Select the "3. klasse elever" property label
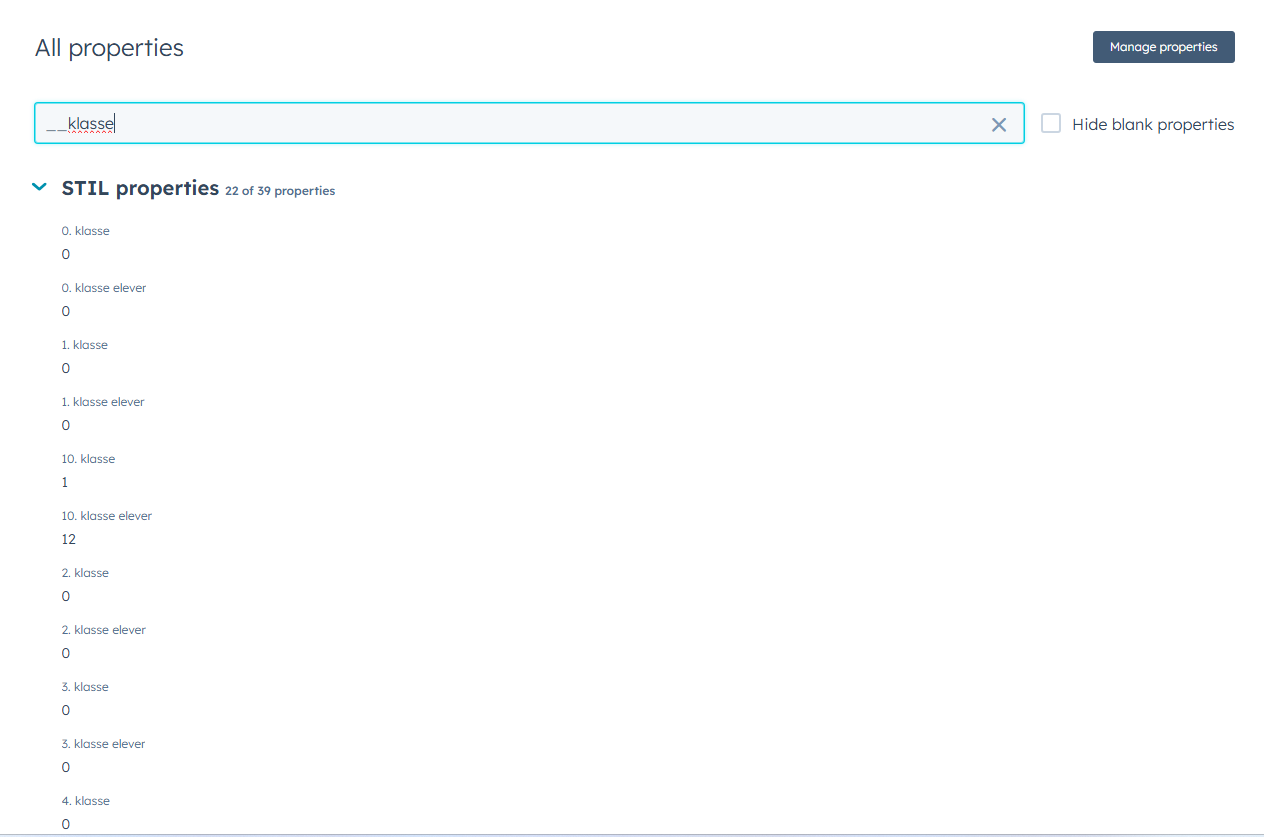 pyautogui.click(x=104, y=744)
